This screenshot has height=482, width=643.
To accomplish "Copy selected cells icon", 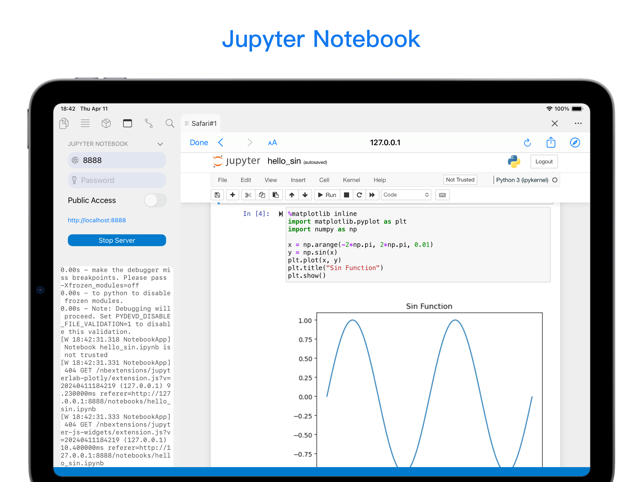I will (x=262, y=195).
